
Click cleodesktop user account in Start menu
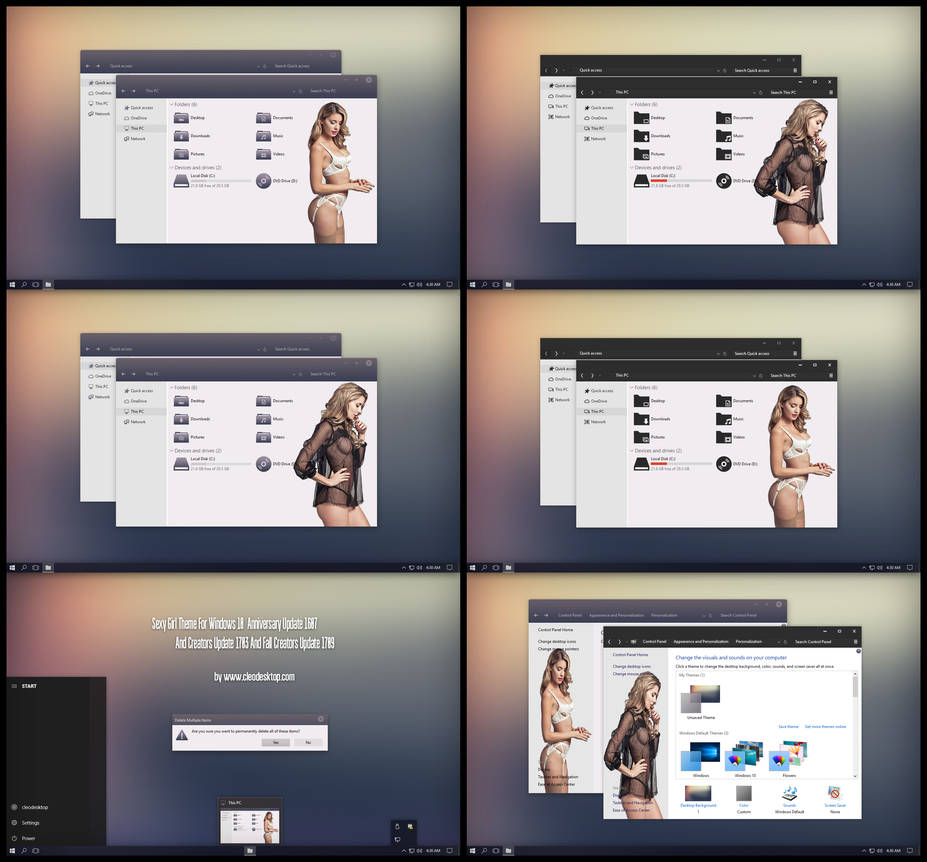tap(30, 807)
